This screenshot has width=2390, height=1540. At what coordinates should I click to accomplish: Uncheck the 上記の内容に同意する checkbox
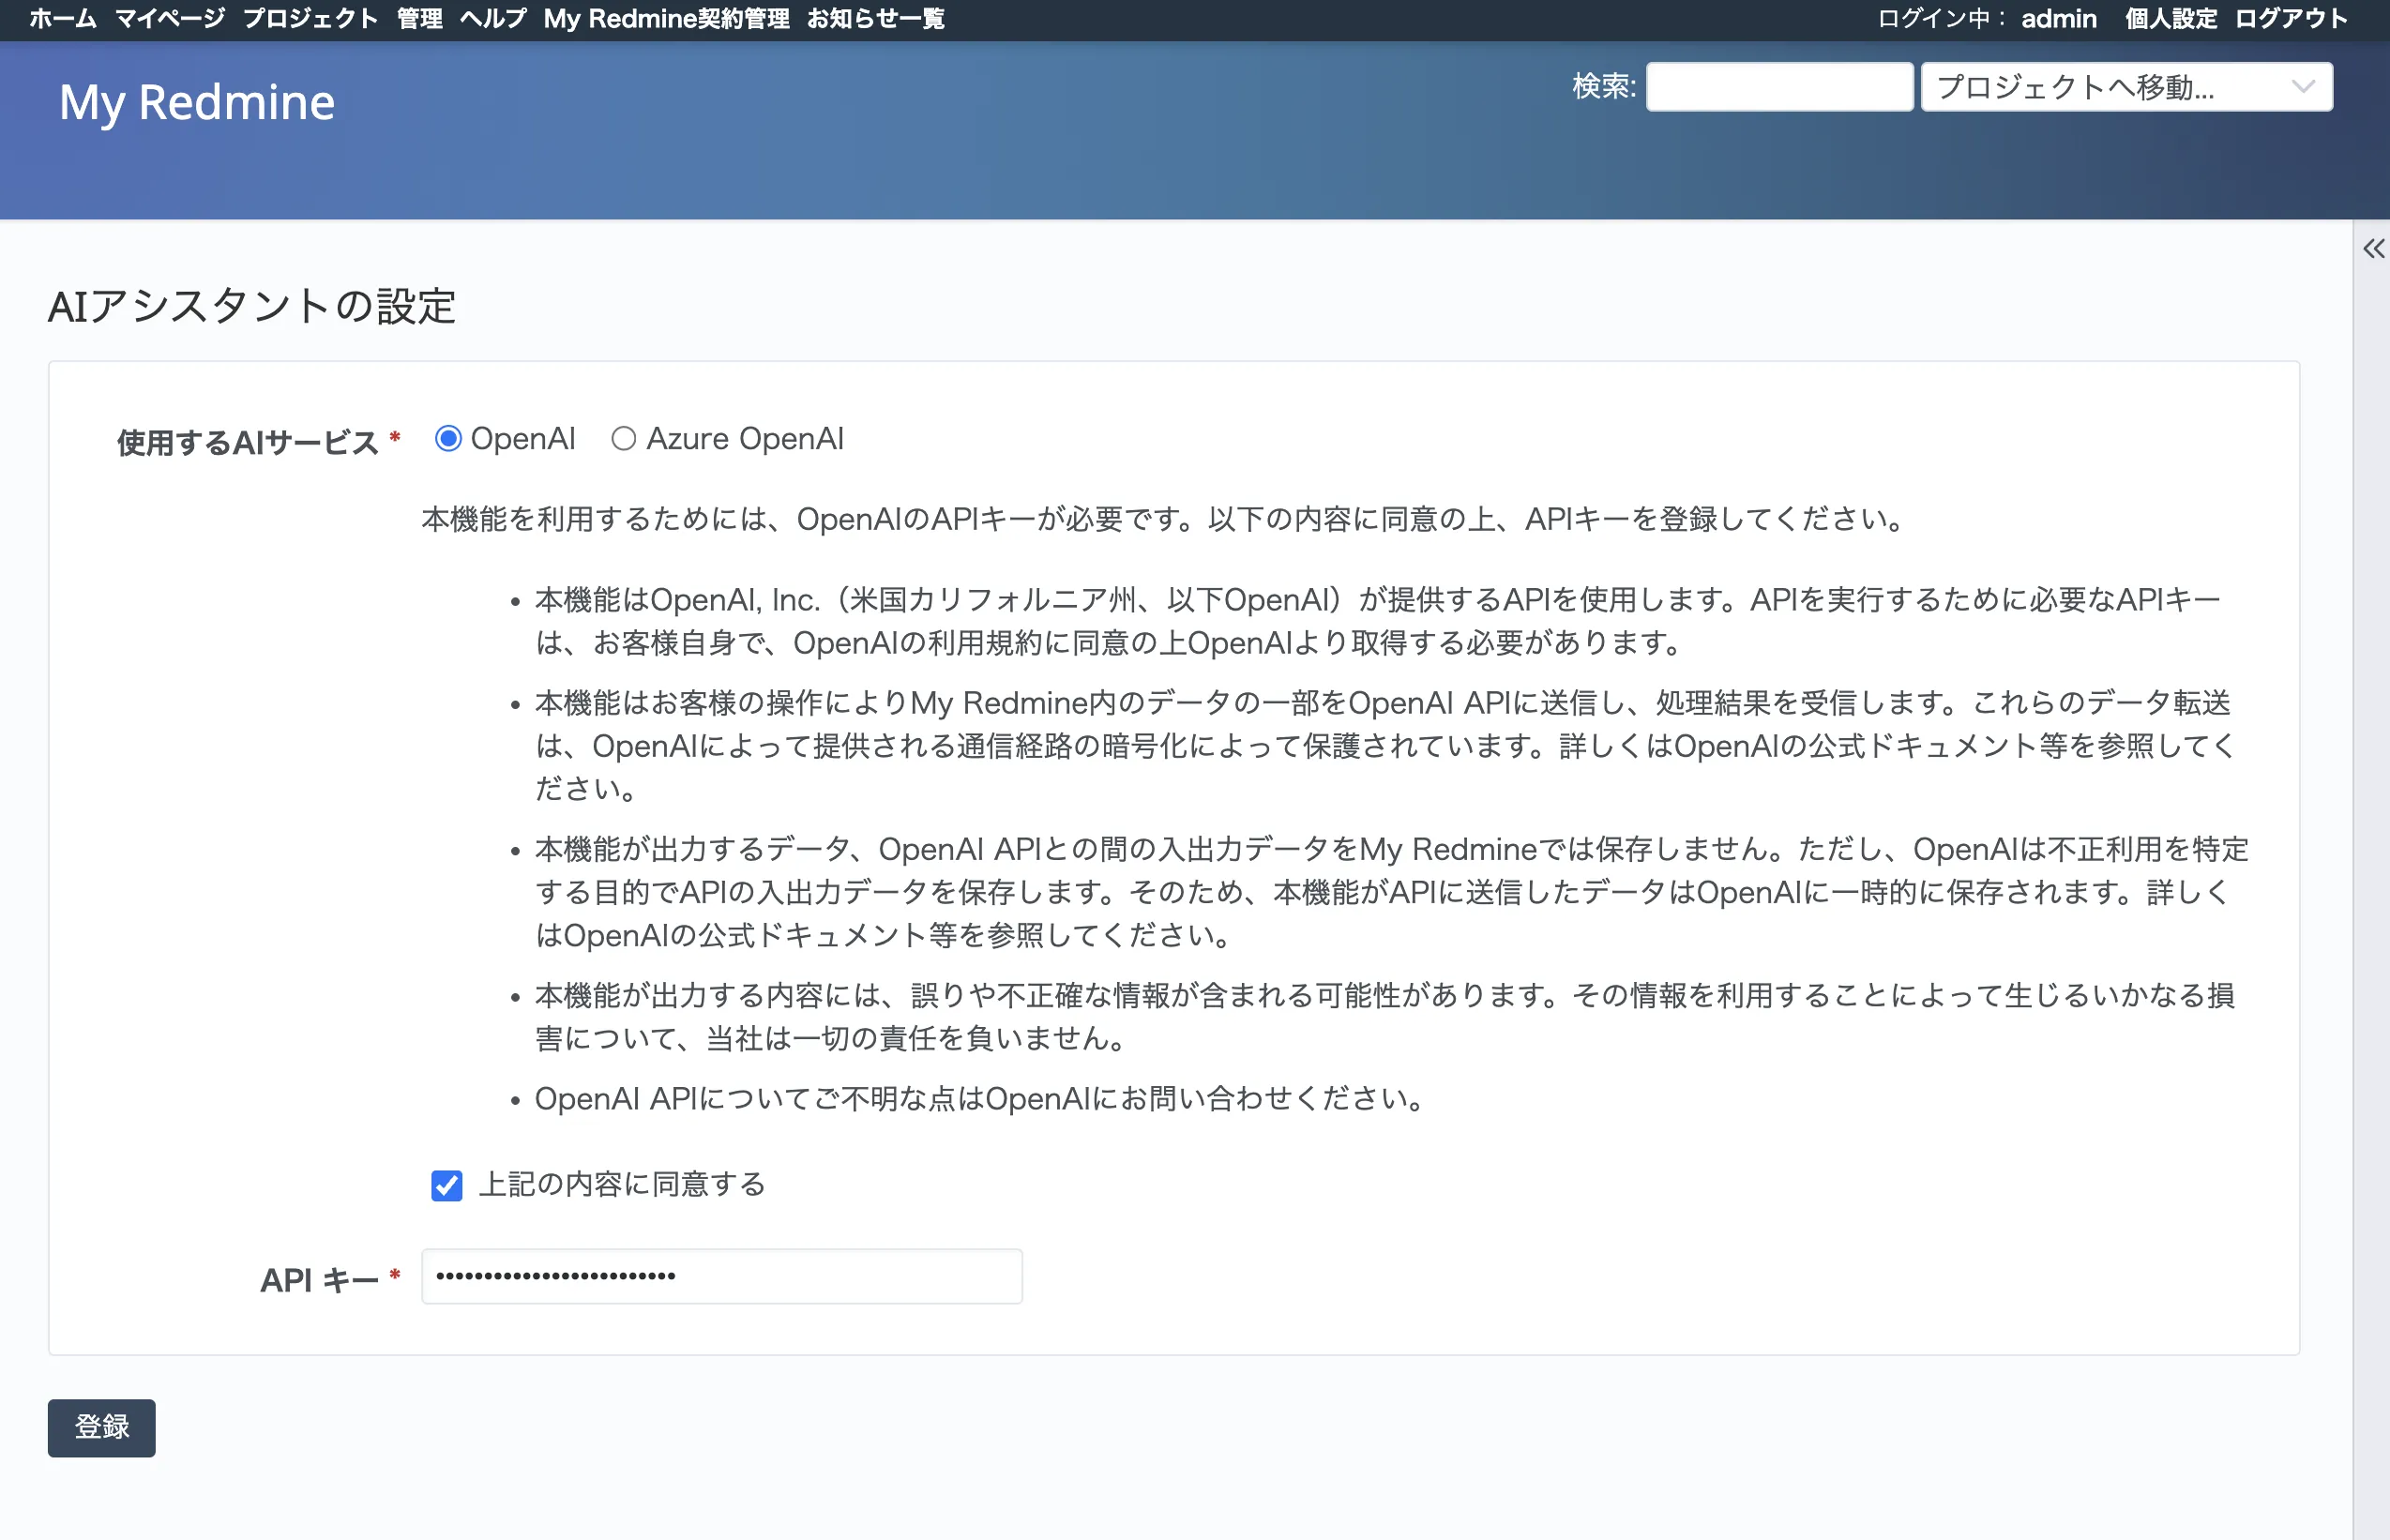446,1186
